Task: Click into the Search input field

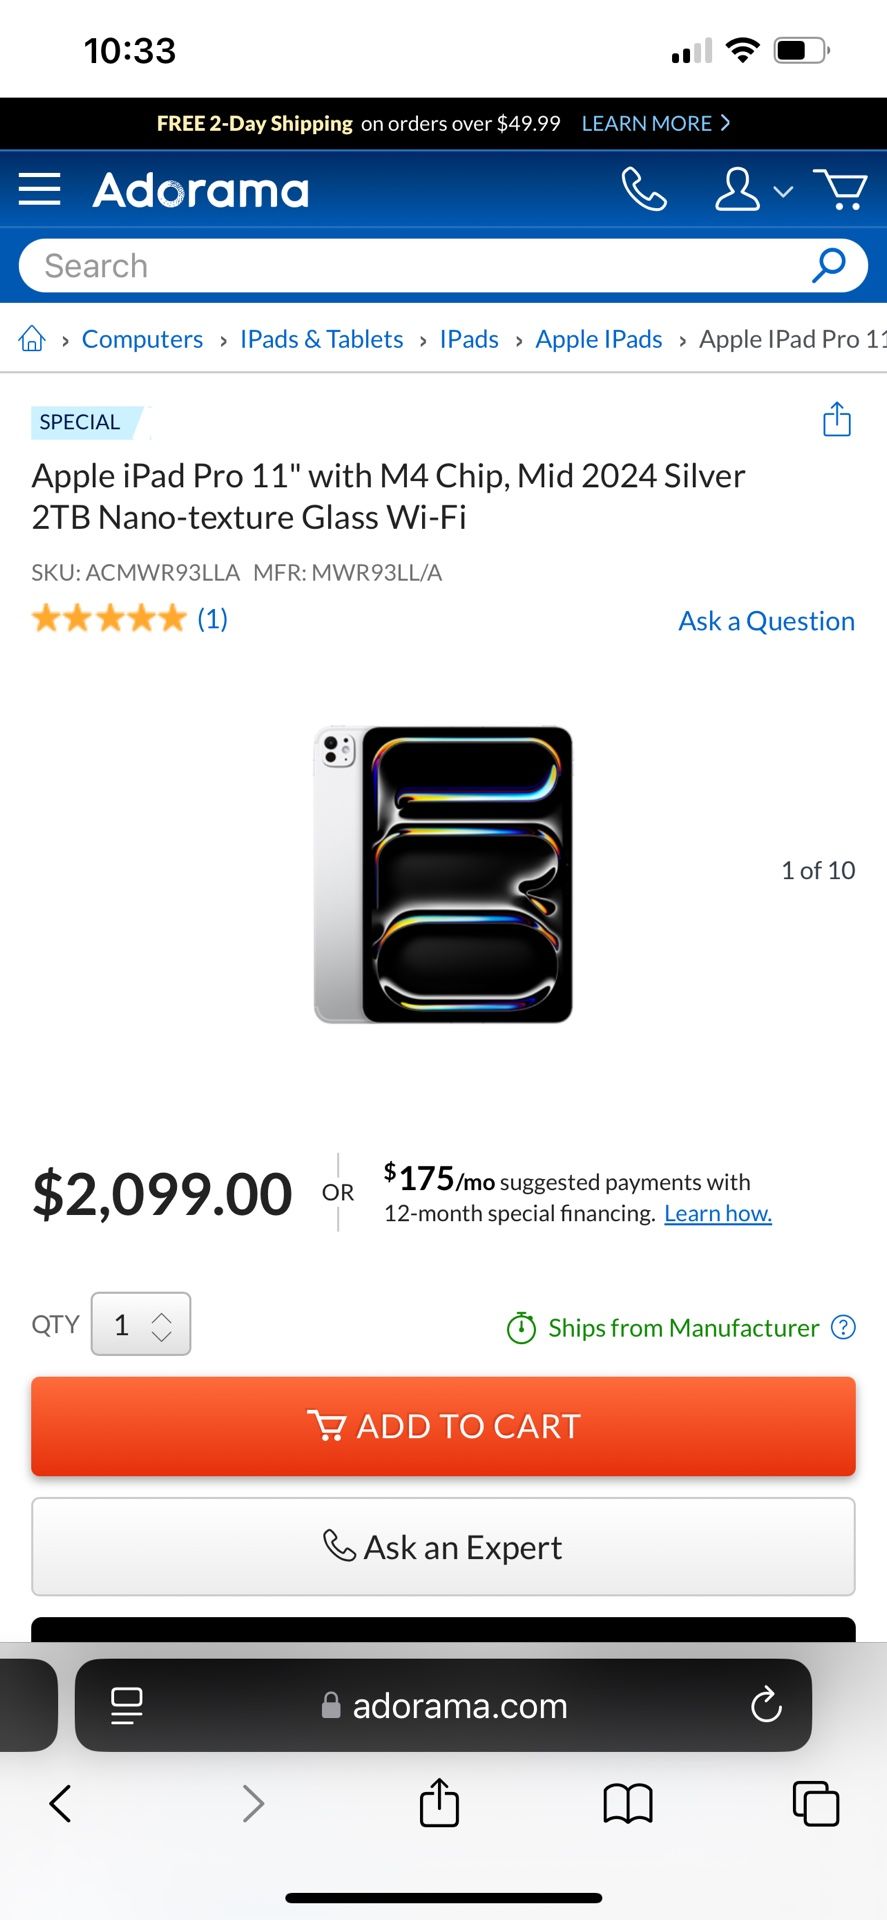Action: pyautogui.click(x=420, y=265)
